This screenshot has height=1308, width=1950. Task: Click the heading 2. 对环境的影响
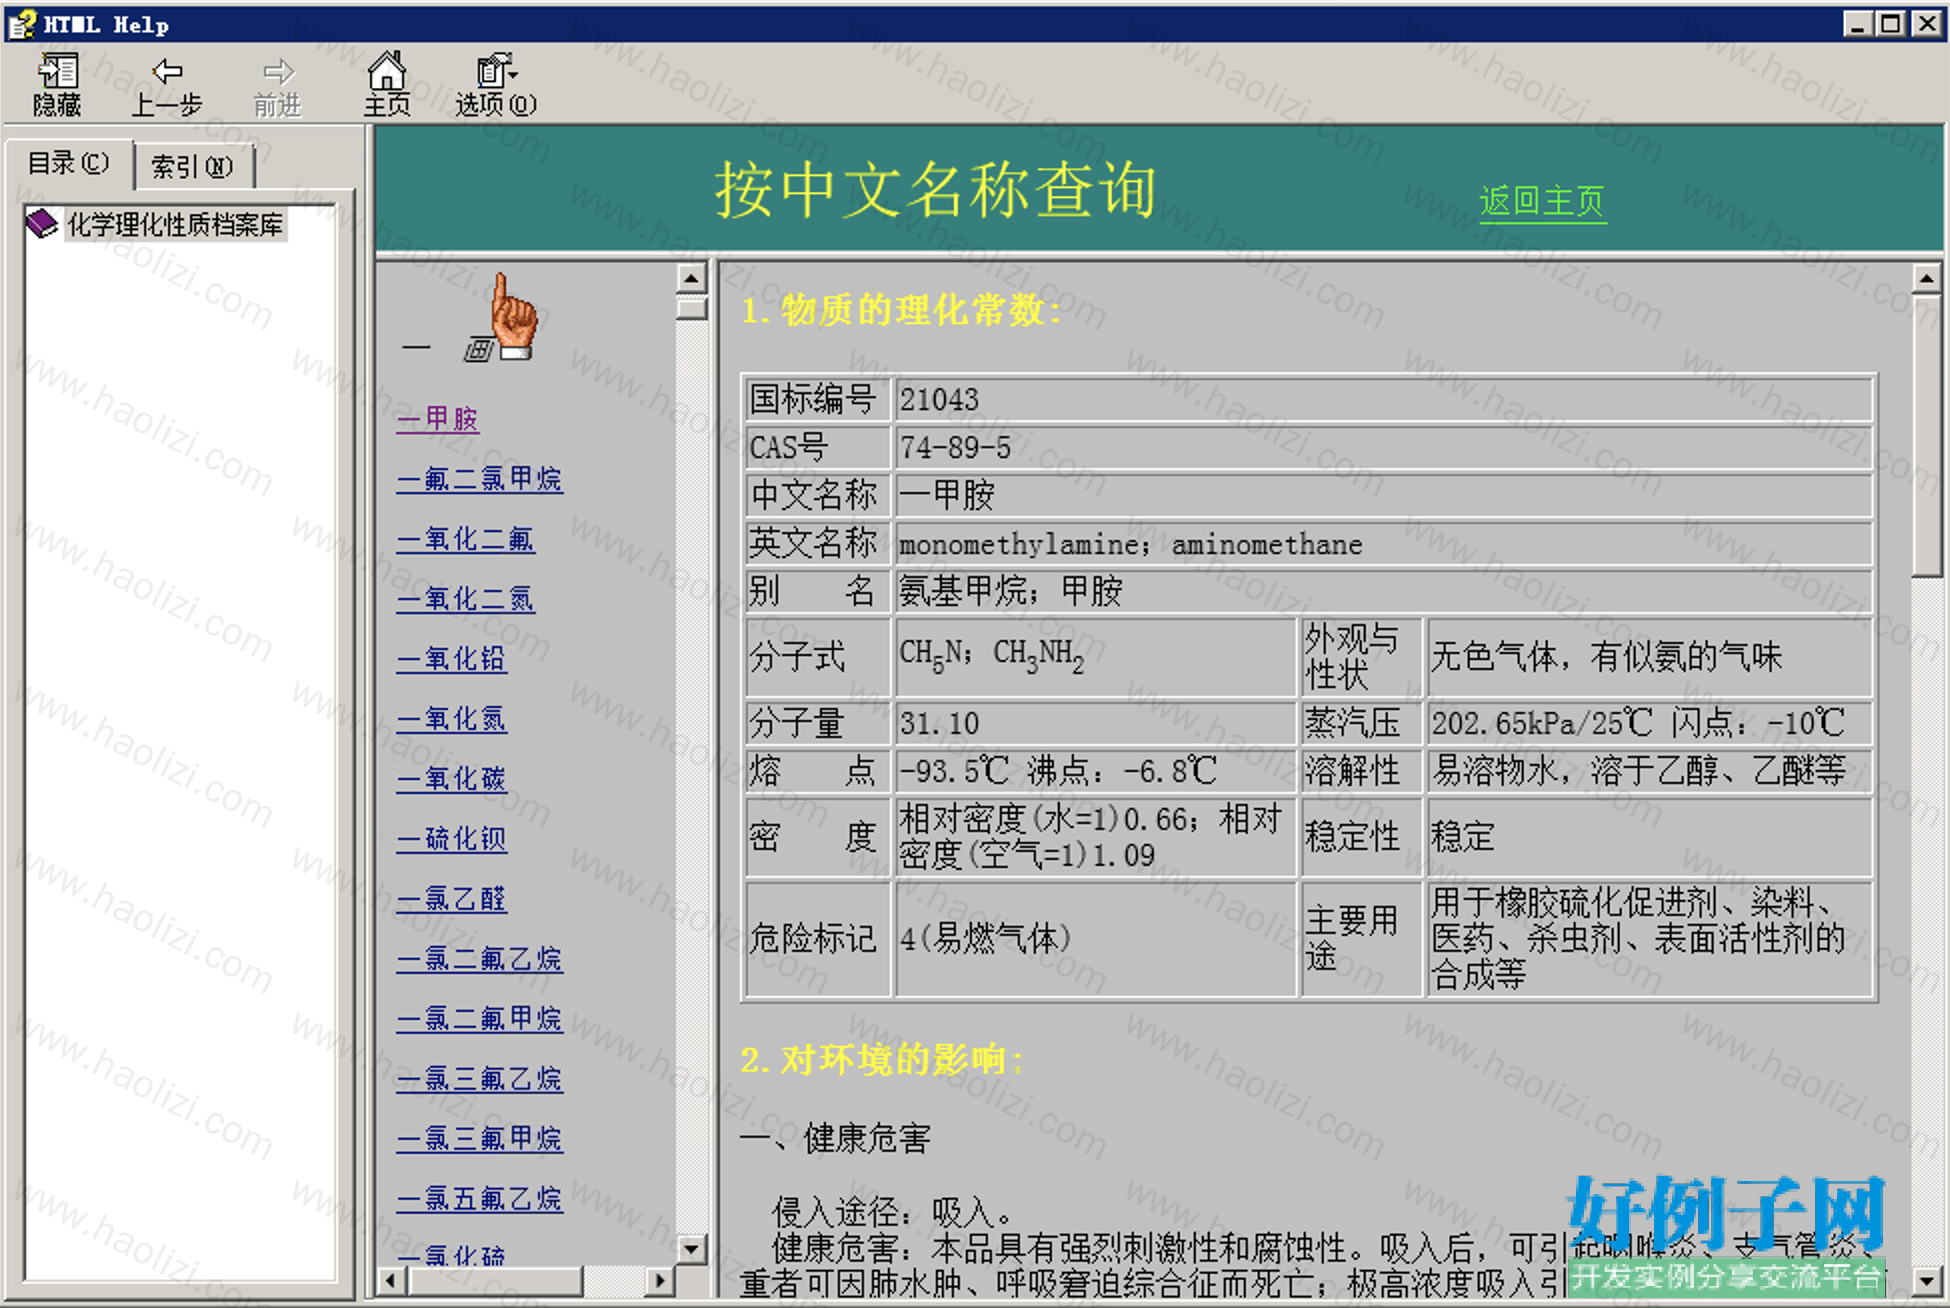click(882, 1059)
